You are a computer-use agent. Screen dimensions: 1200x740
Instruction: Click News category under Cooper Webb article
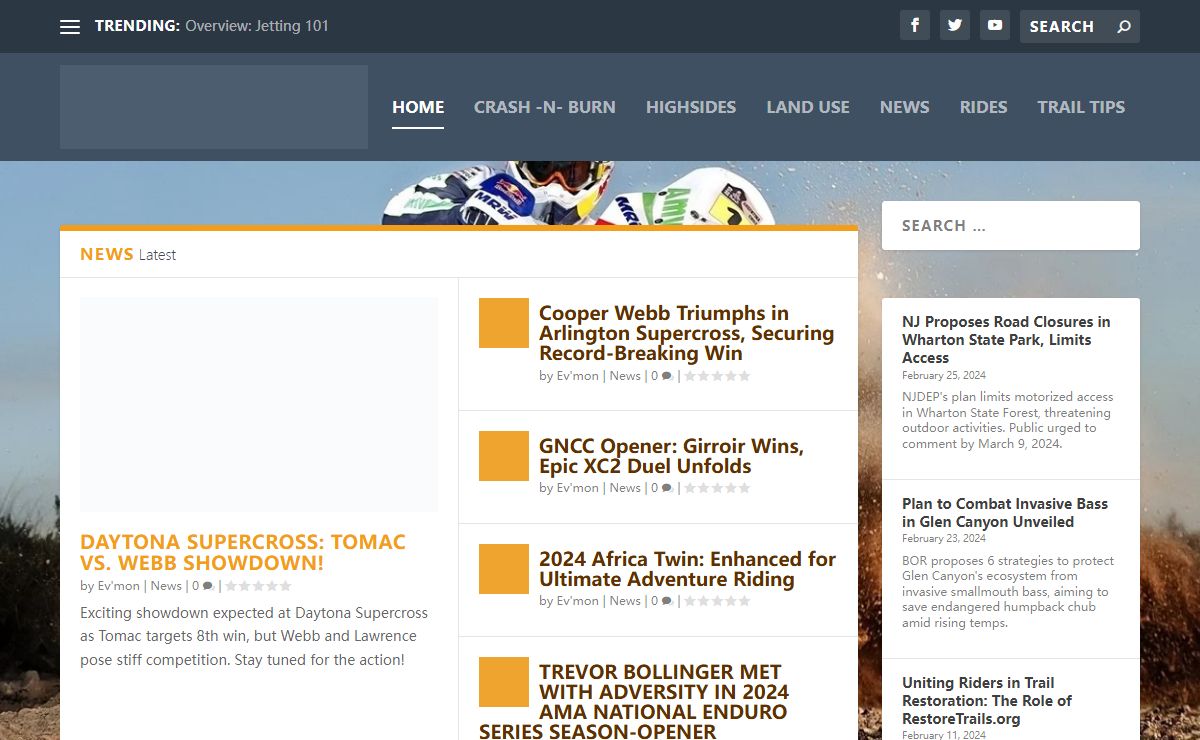pyautogui.click(x=625, y=376)
